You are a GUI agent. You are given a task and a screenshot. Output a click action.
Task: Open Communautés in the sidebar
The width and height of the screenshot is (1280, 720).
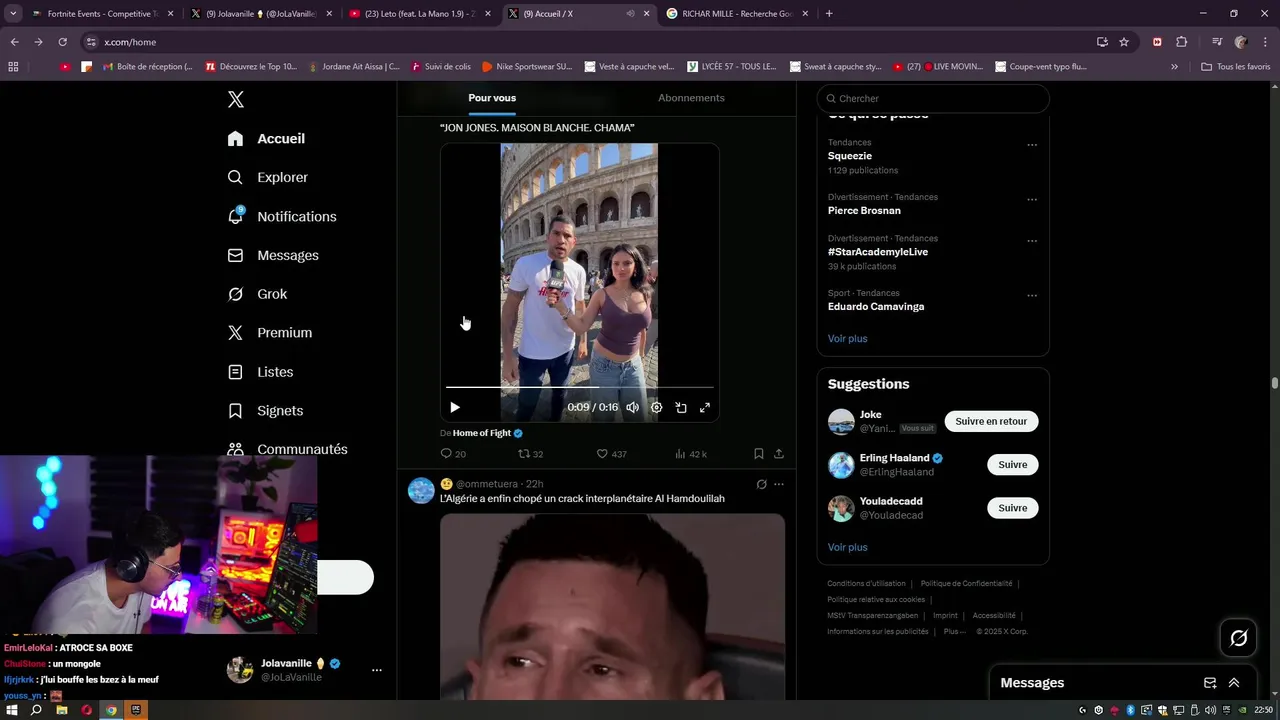[287, 449]
